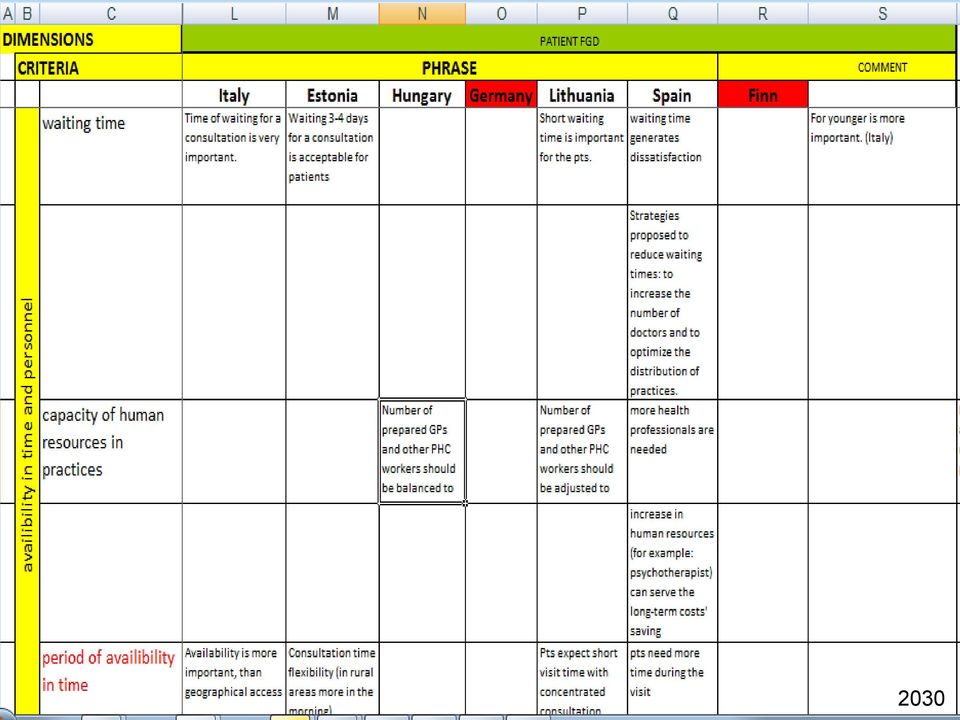
Task: Click the DIMENSIONS header cell
Action: (91, 39)
